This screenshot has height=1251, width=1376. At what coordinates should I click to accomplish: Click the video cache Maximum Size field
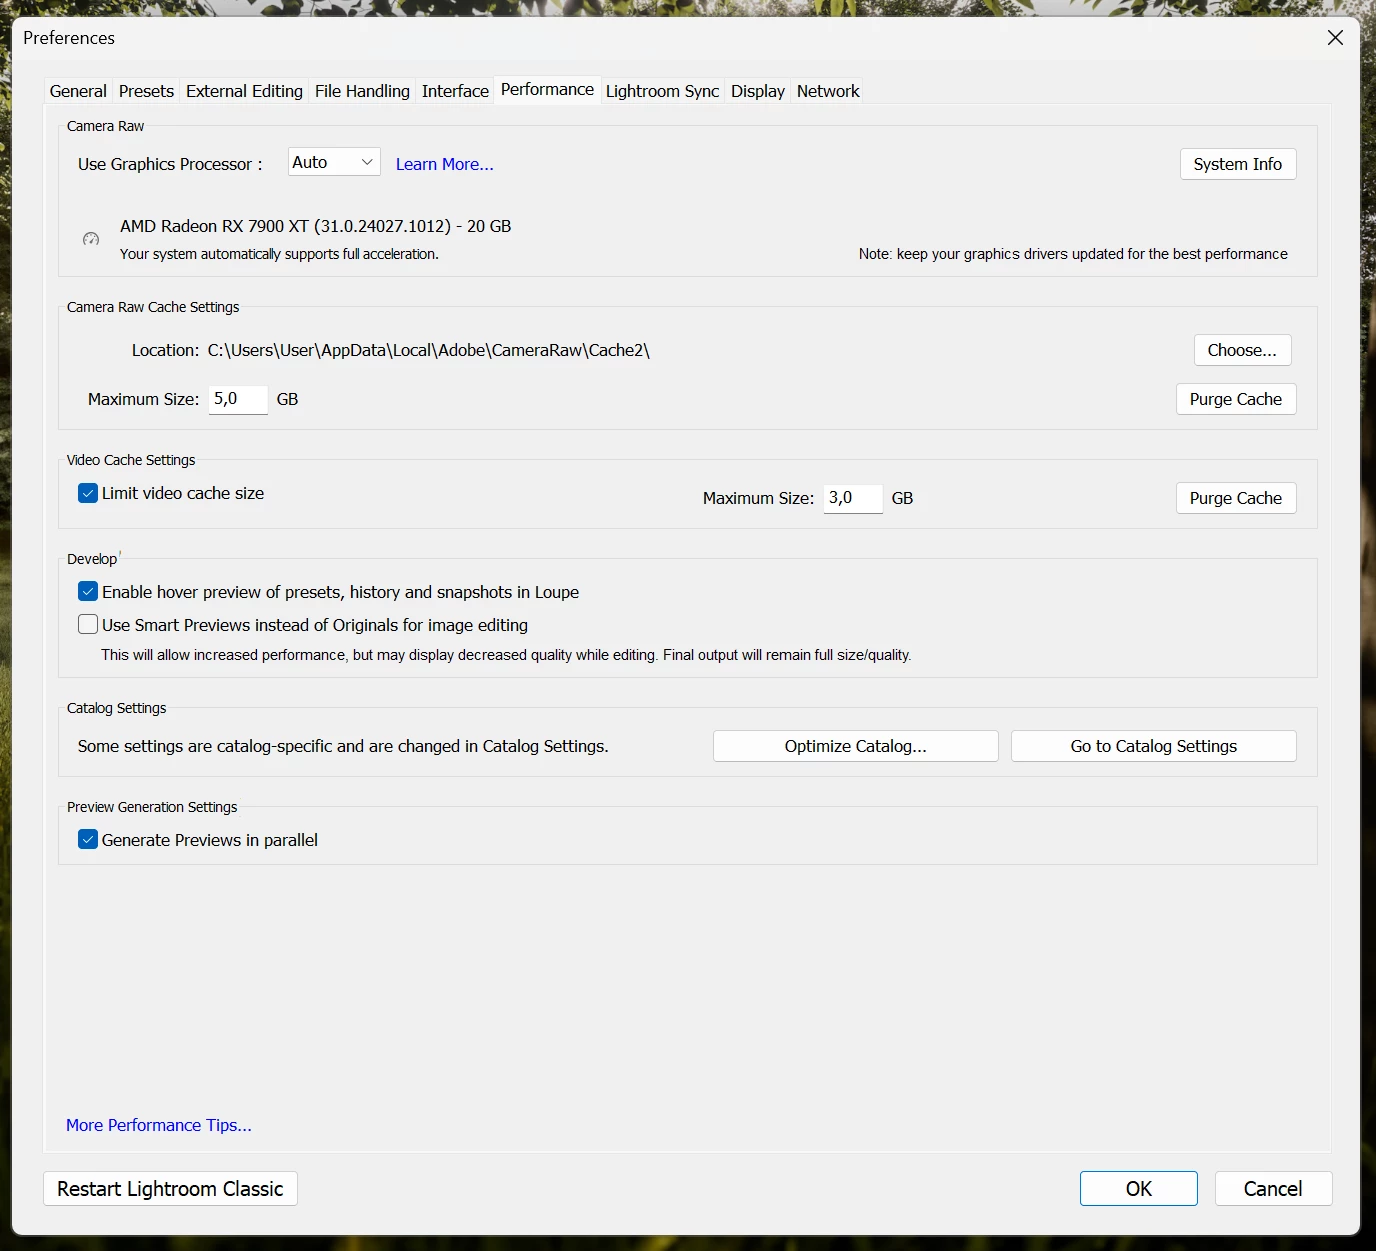click(x=853, y=498)
